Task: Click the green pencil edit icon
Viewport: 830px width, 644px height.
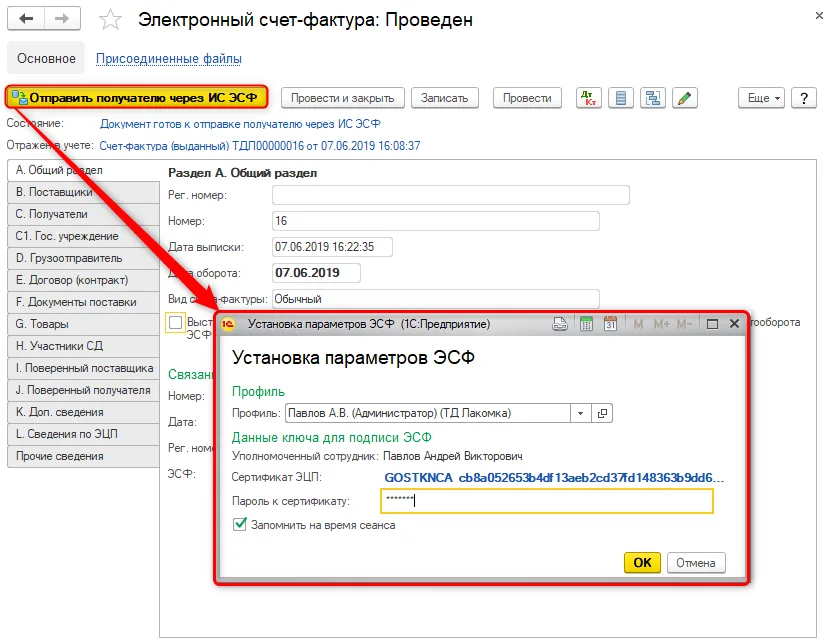Action: click(684, 98)
